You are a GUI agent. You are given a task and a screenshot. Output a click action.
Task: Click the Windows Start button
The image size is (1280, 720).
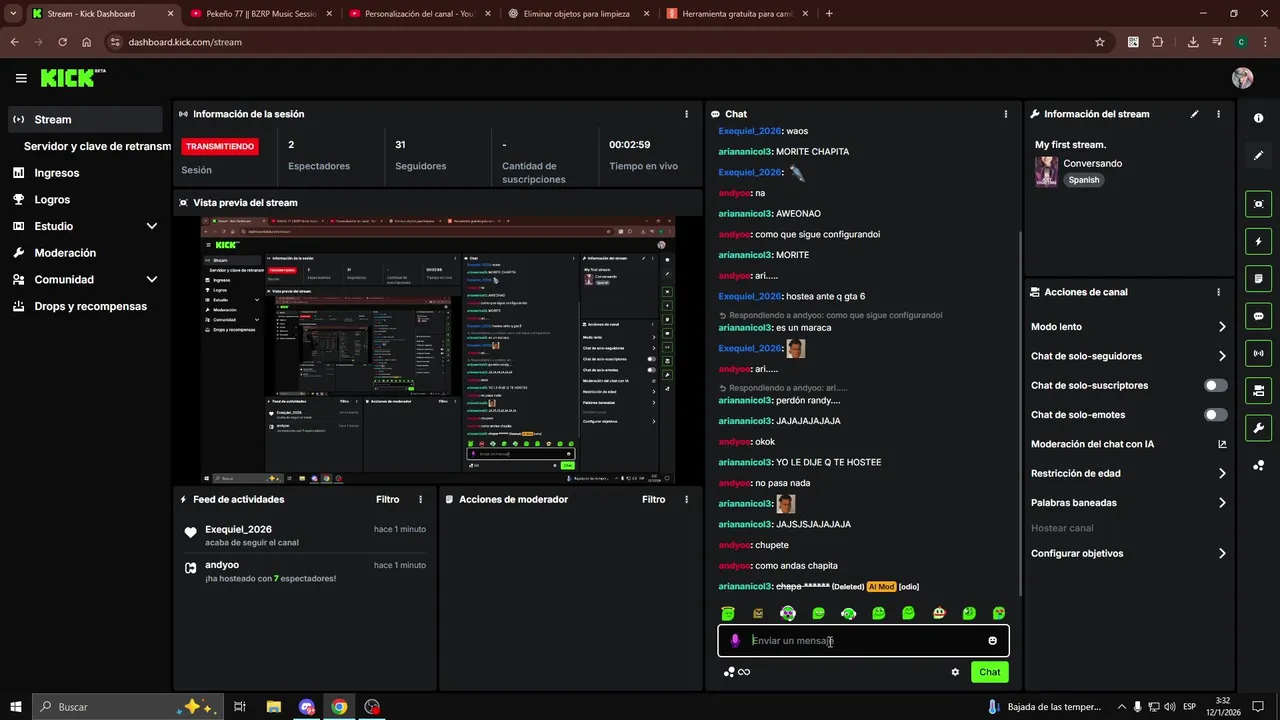tap(16, 707)
